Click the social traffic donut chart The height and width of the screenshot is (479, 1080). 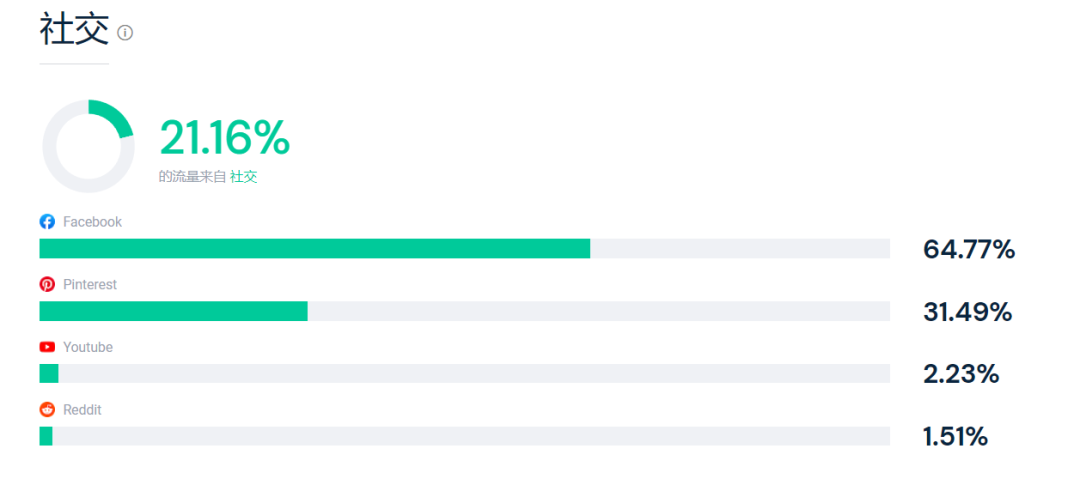[88, 146]
